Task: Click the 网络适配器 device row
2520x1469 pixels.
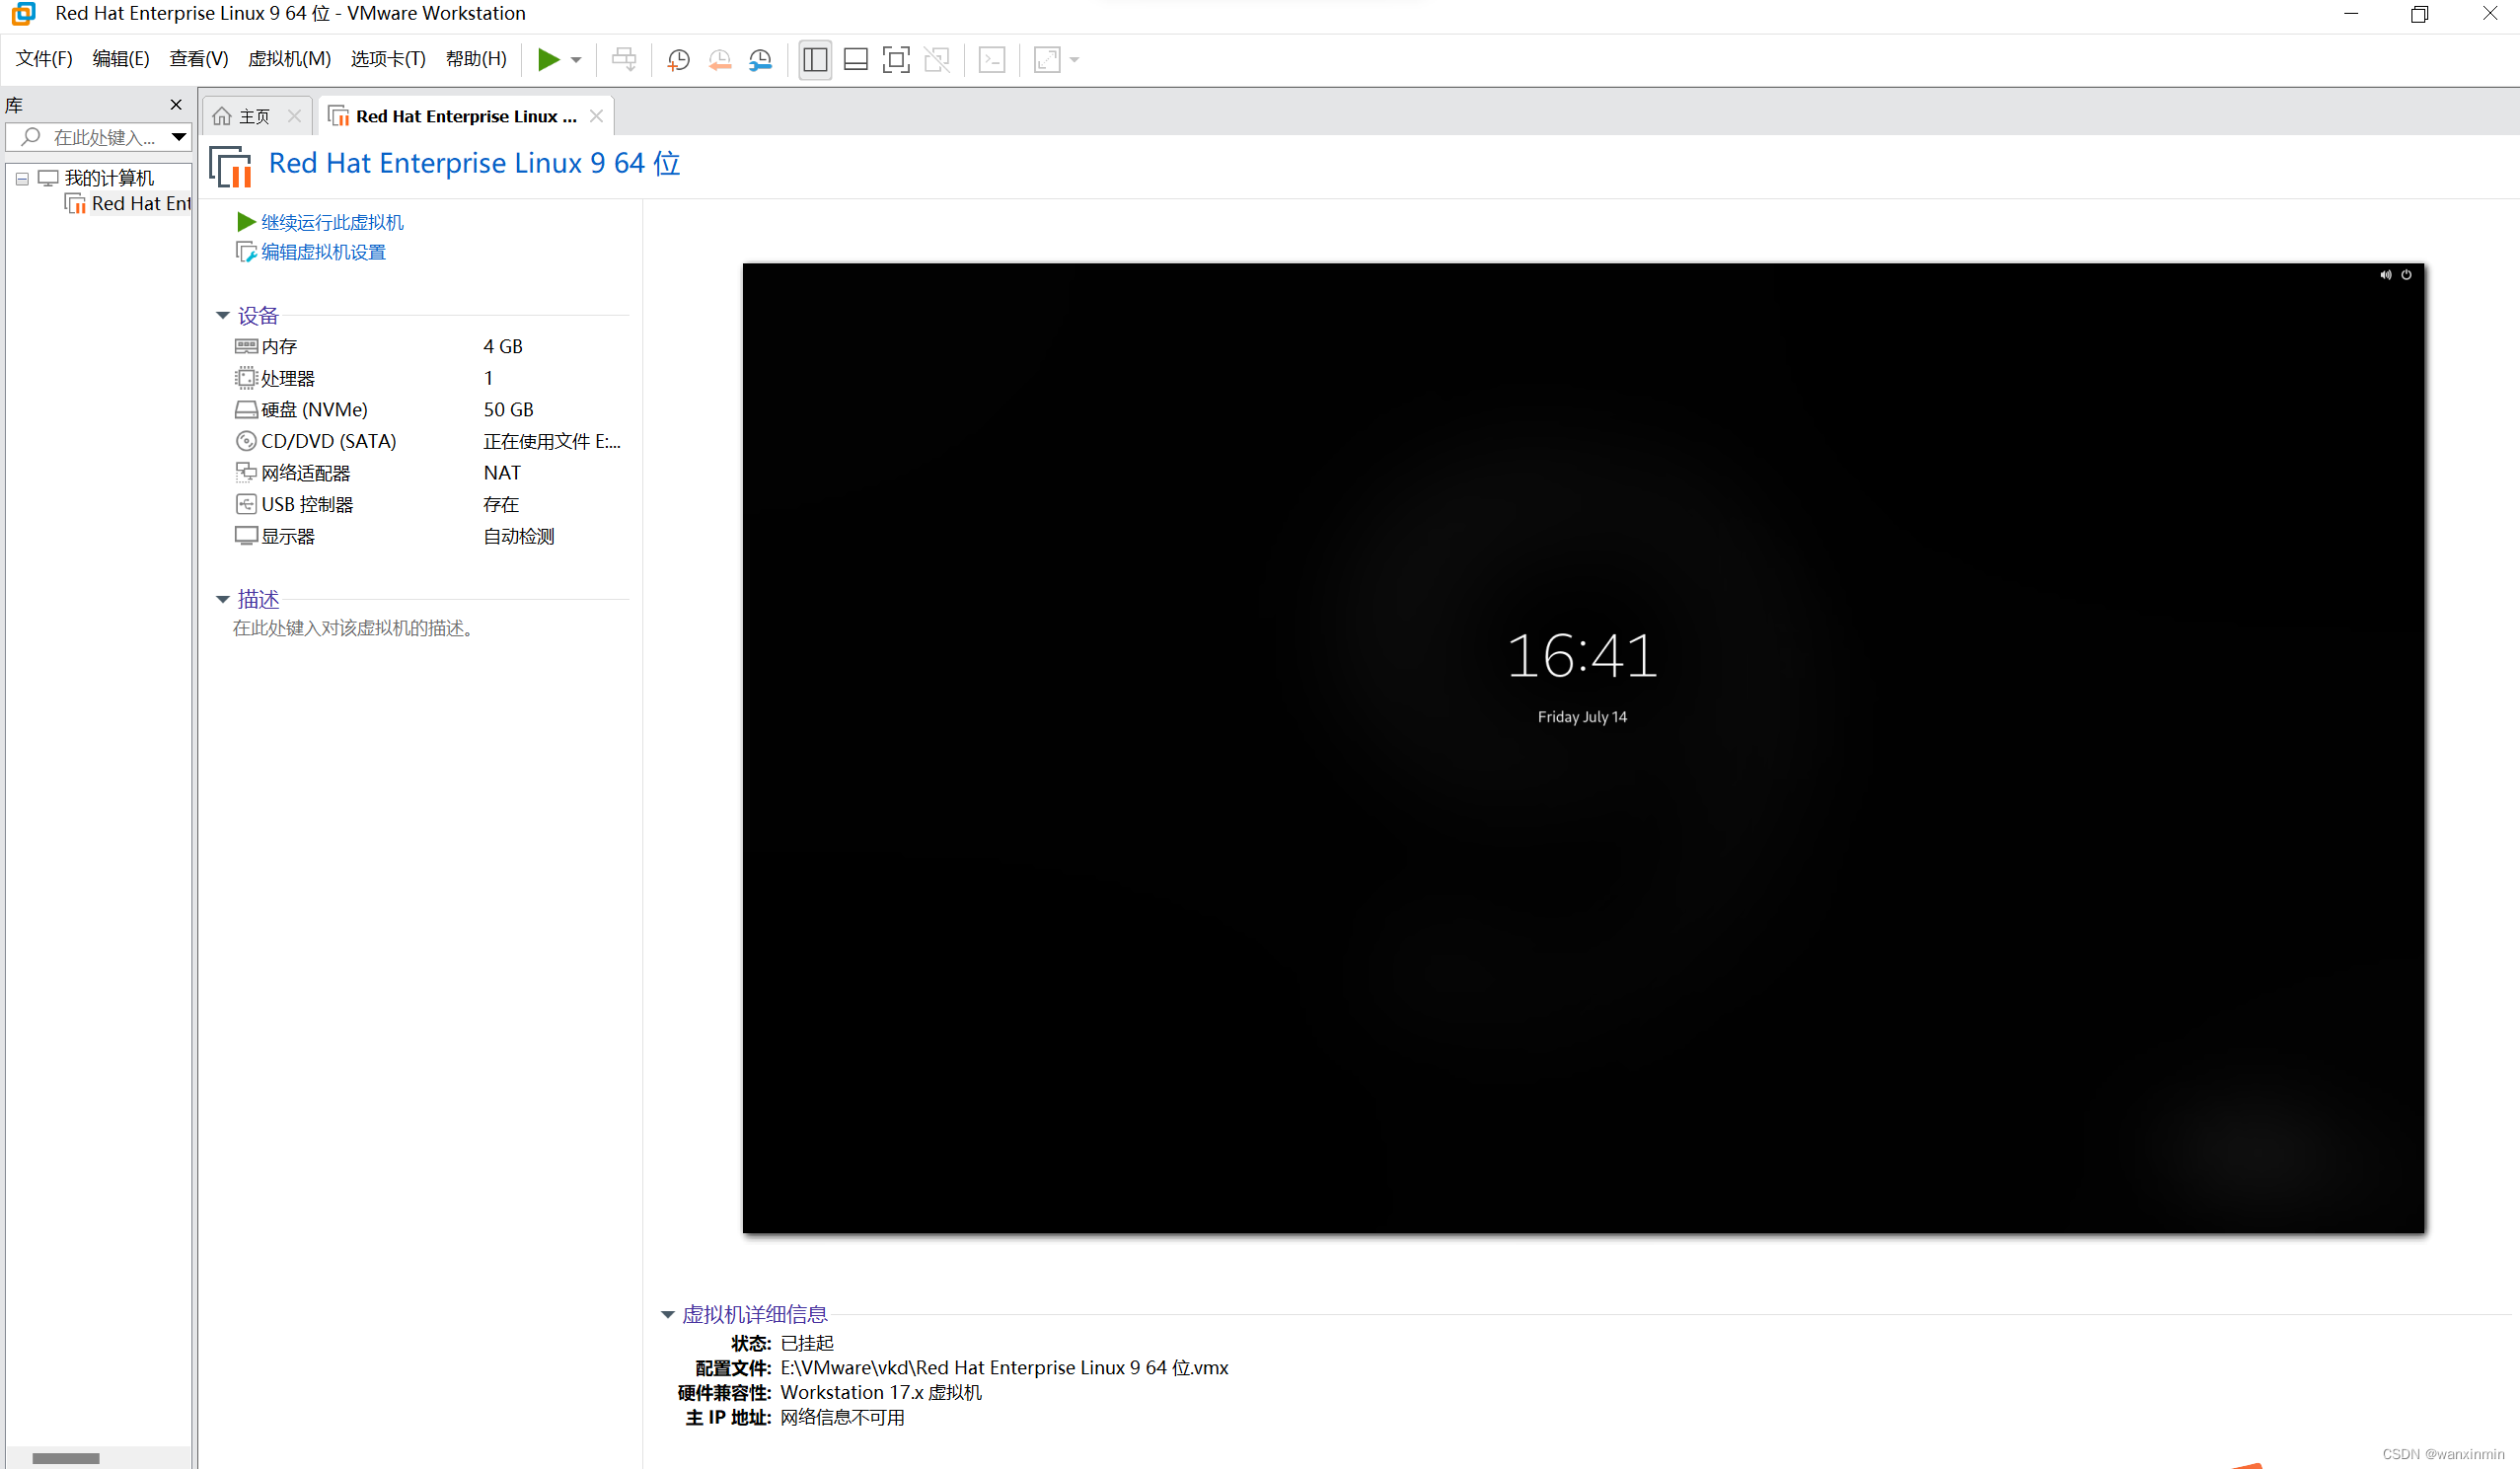Action: coord(430,473)
